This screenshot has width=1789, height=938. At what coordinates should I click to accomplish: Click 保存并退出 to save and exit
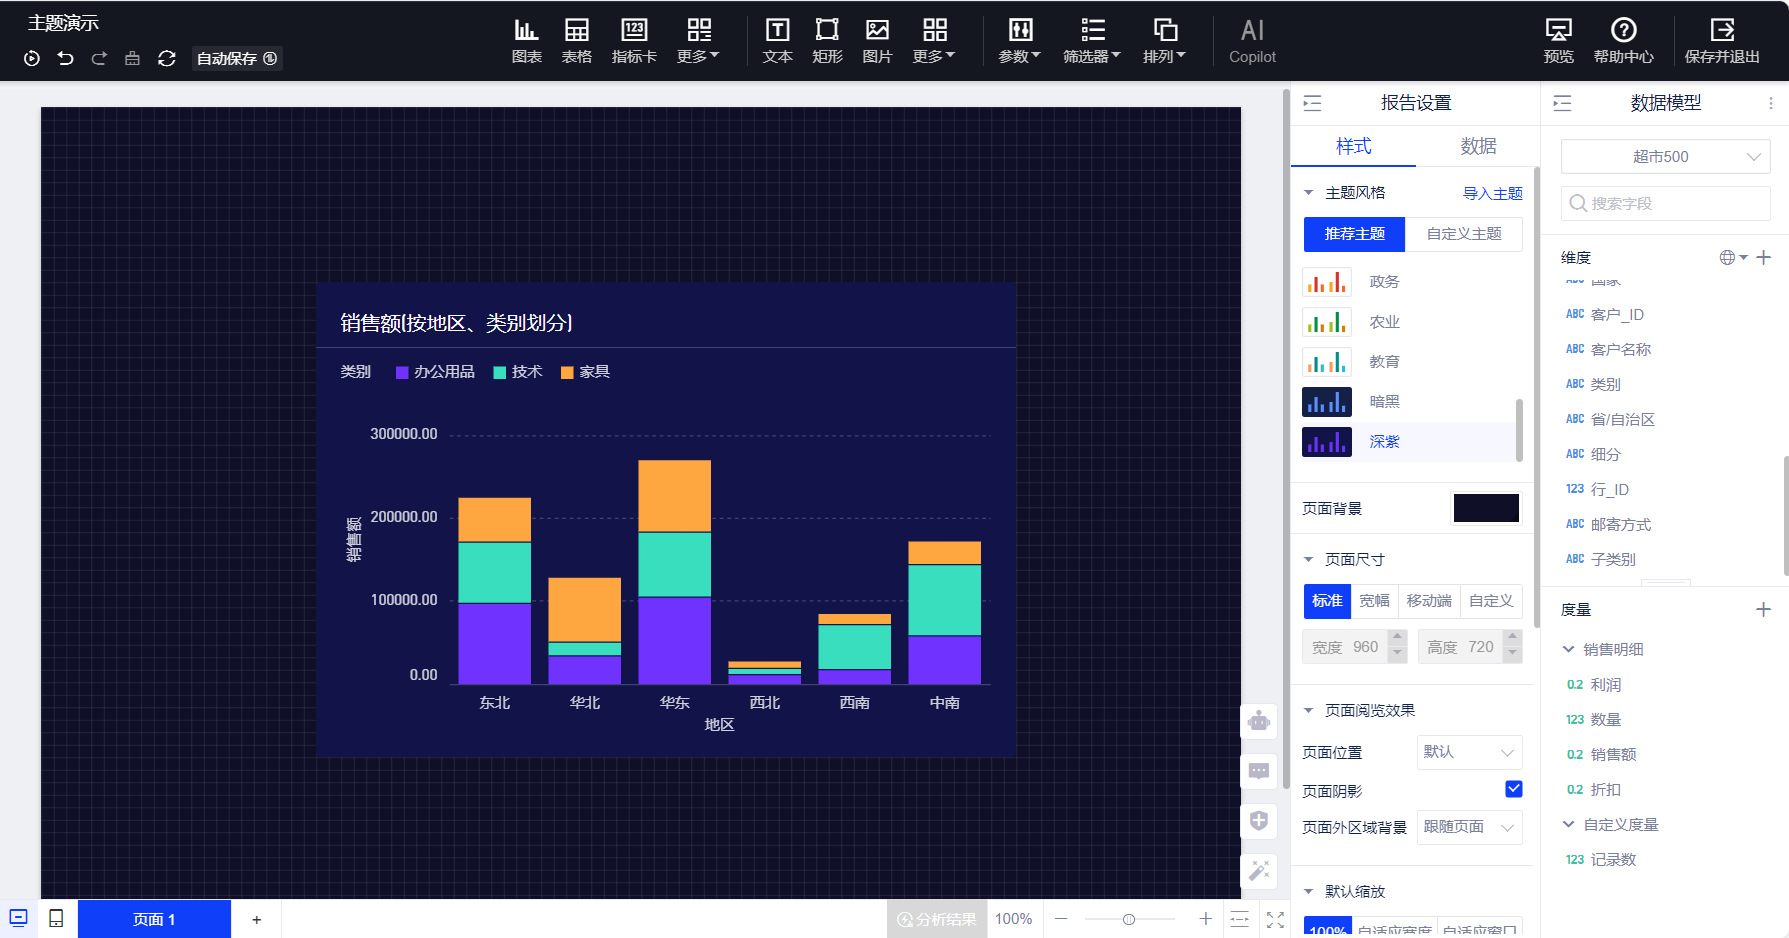point(1721,40)
